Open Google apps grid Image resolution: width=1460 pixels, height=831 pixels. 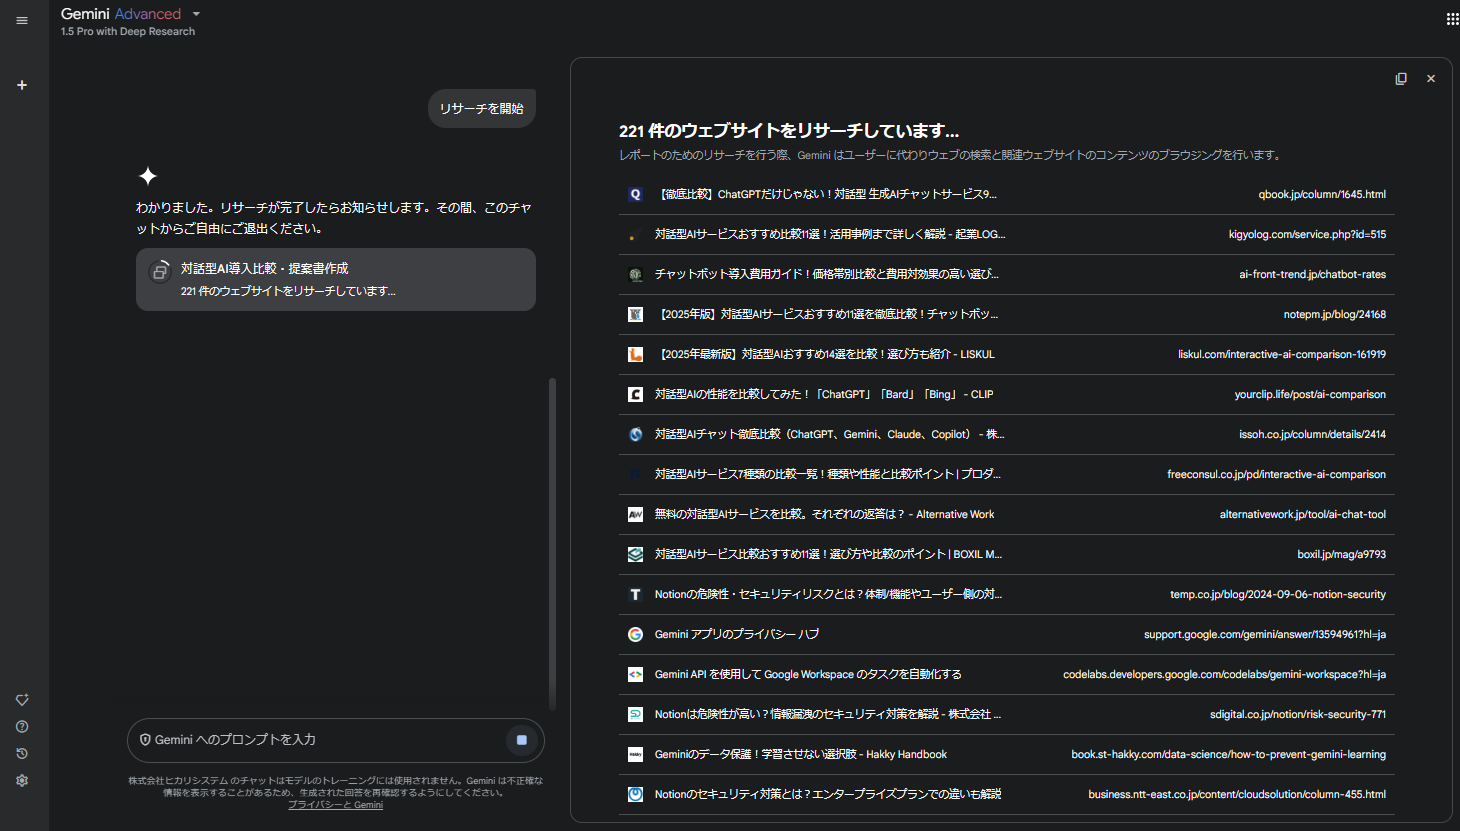(1452, 19)
